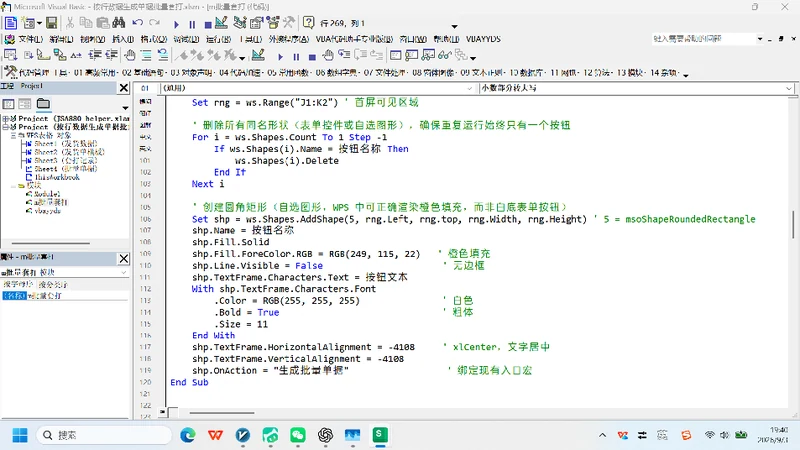Select the 按分类序 properties tab
The height and width of the screenshot is (450, 800).
pos(53,284)
